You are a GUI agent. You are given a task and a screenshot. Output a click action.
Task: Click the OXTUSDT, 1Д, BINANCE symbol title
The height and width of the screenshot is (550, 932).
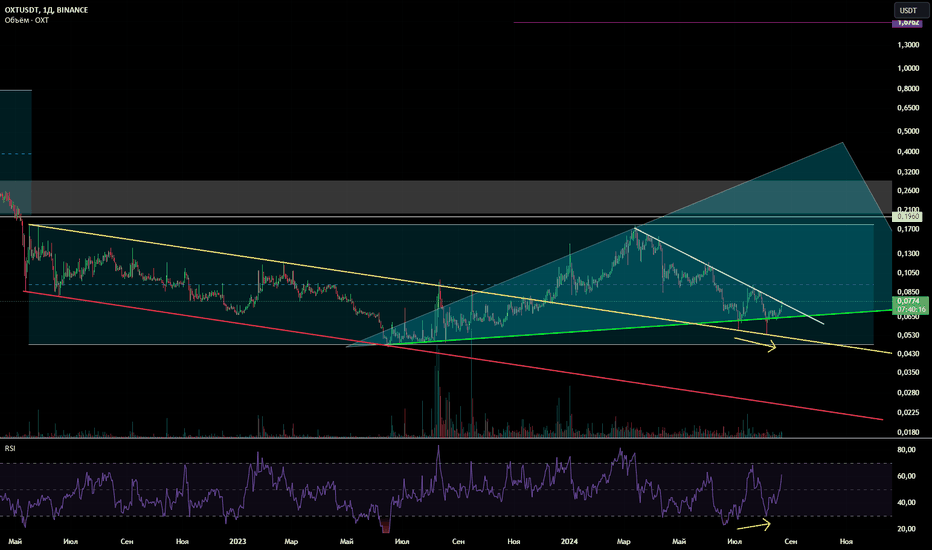coord(46,10)
